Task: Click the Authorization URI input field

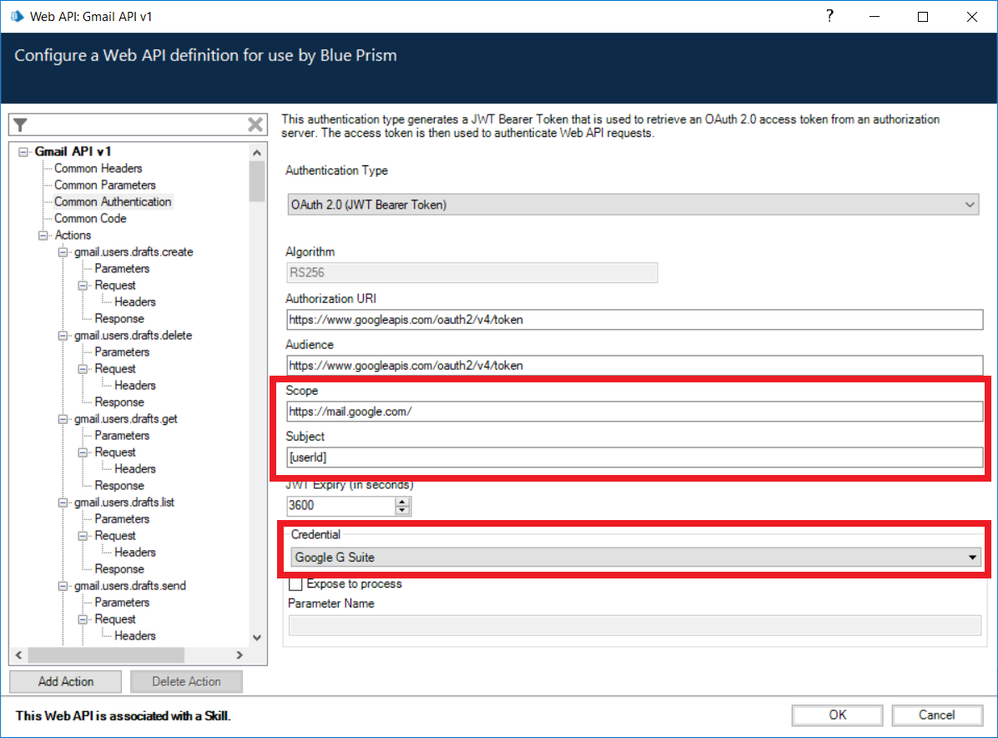Action: click(635, 319)
